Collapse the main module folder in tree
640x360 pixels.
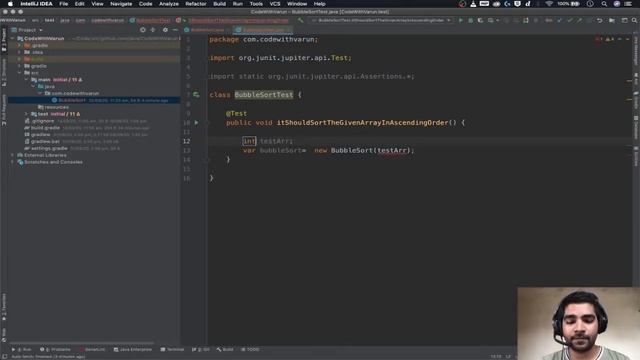pos(26,80)
